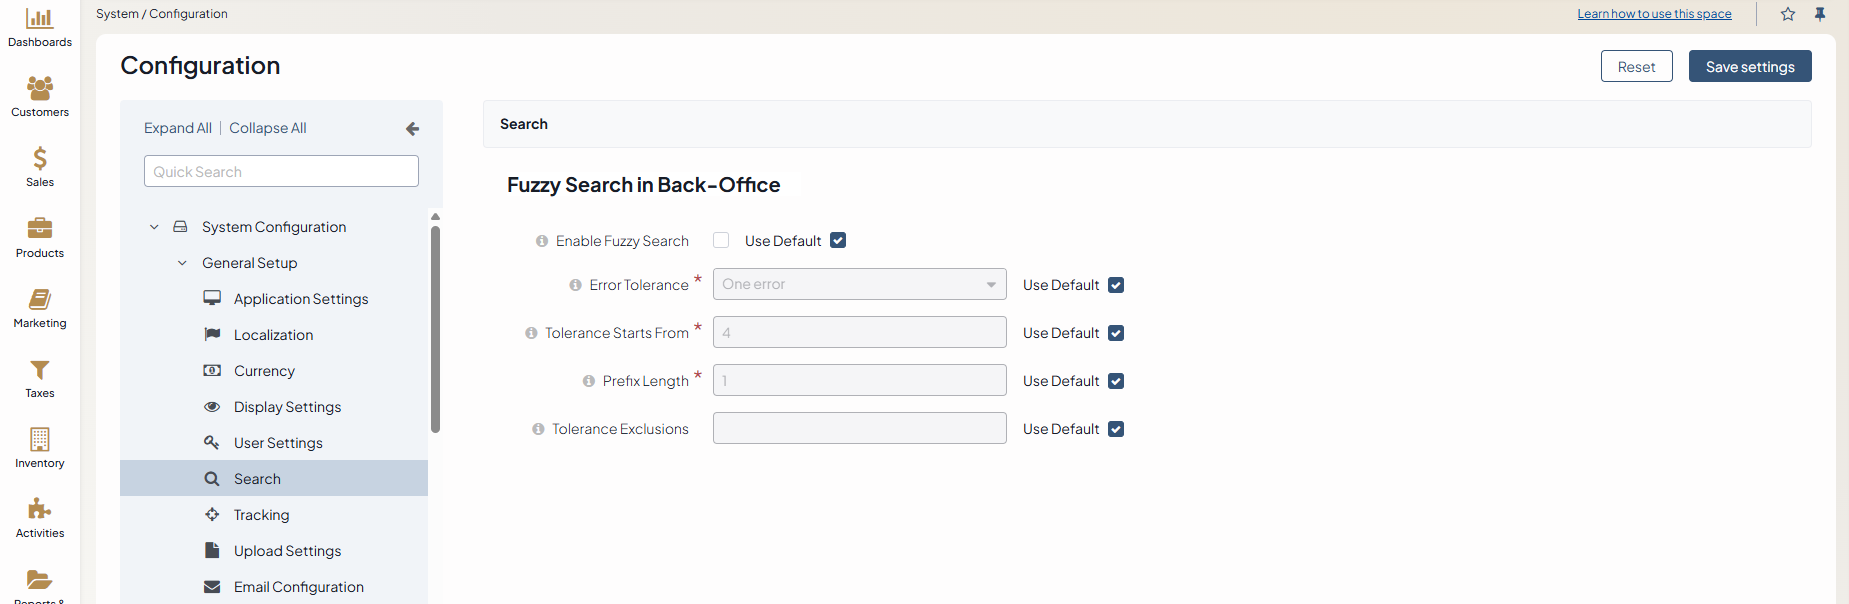Open the Error Tolerance dropdown
Viewport: 1849px width, 604px height.
859,285
